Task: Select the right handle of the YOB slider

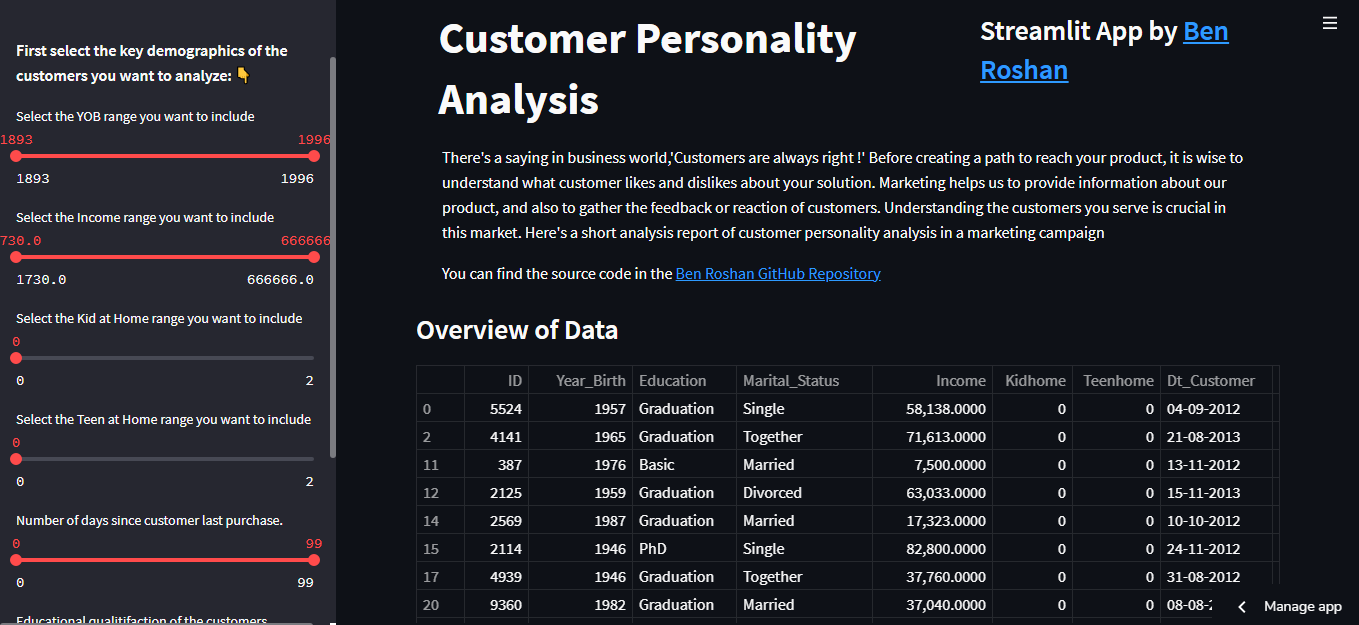Action: pyautogui.click(x=313, y=156)
